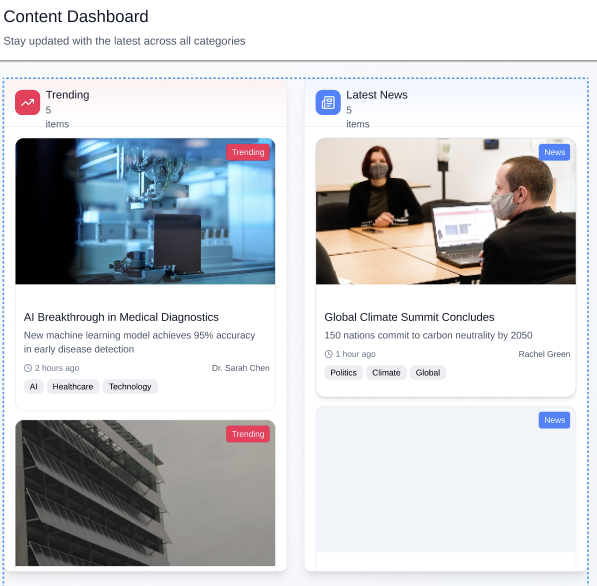Viewport: 597px width, 586px height.
Task: Select the Technology tag chip
Action: point(130,386)
